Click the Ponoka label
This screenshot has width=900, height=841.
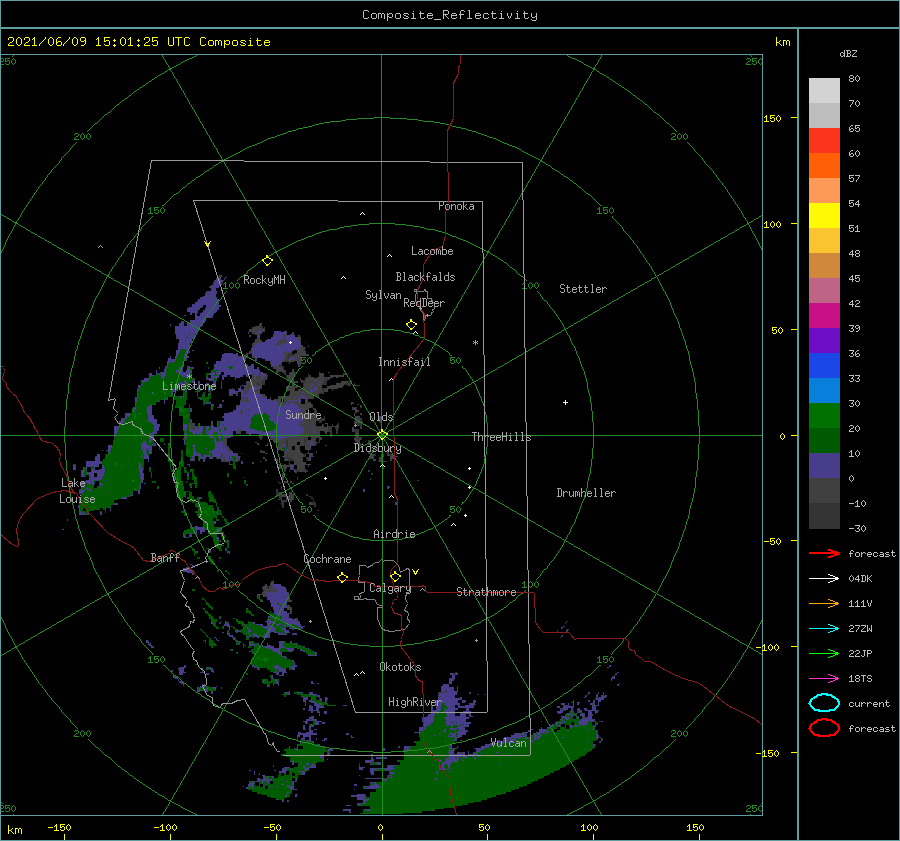[x=456, y=206]
